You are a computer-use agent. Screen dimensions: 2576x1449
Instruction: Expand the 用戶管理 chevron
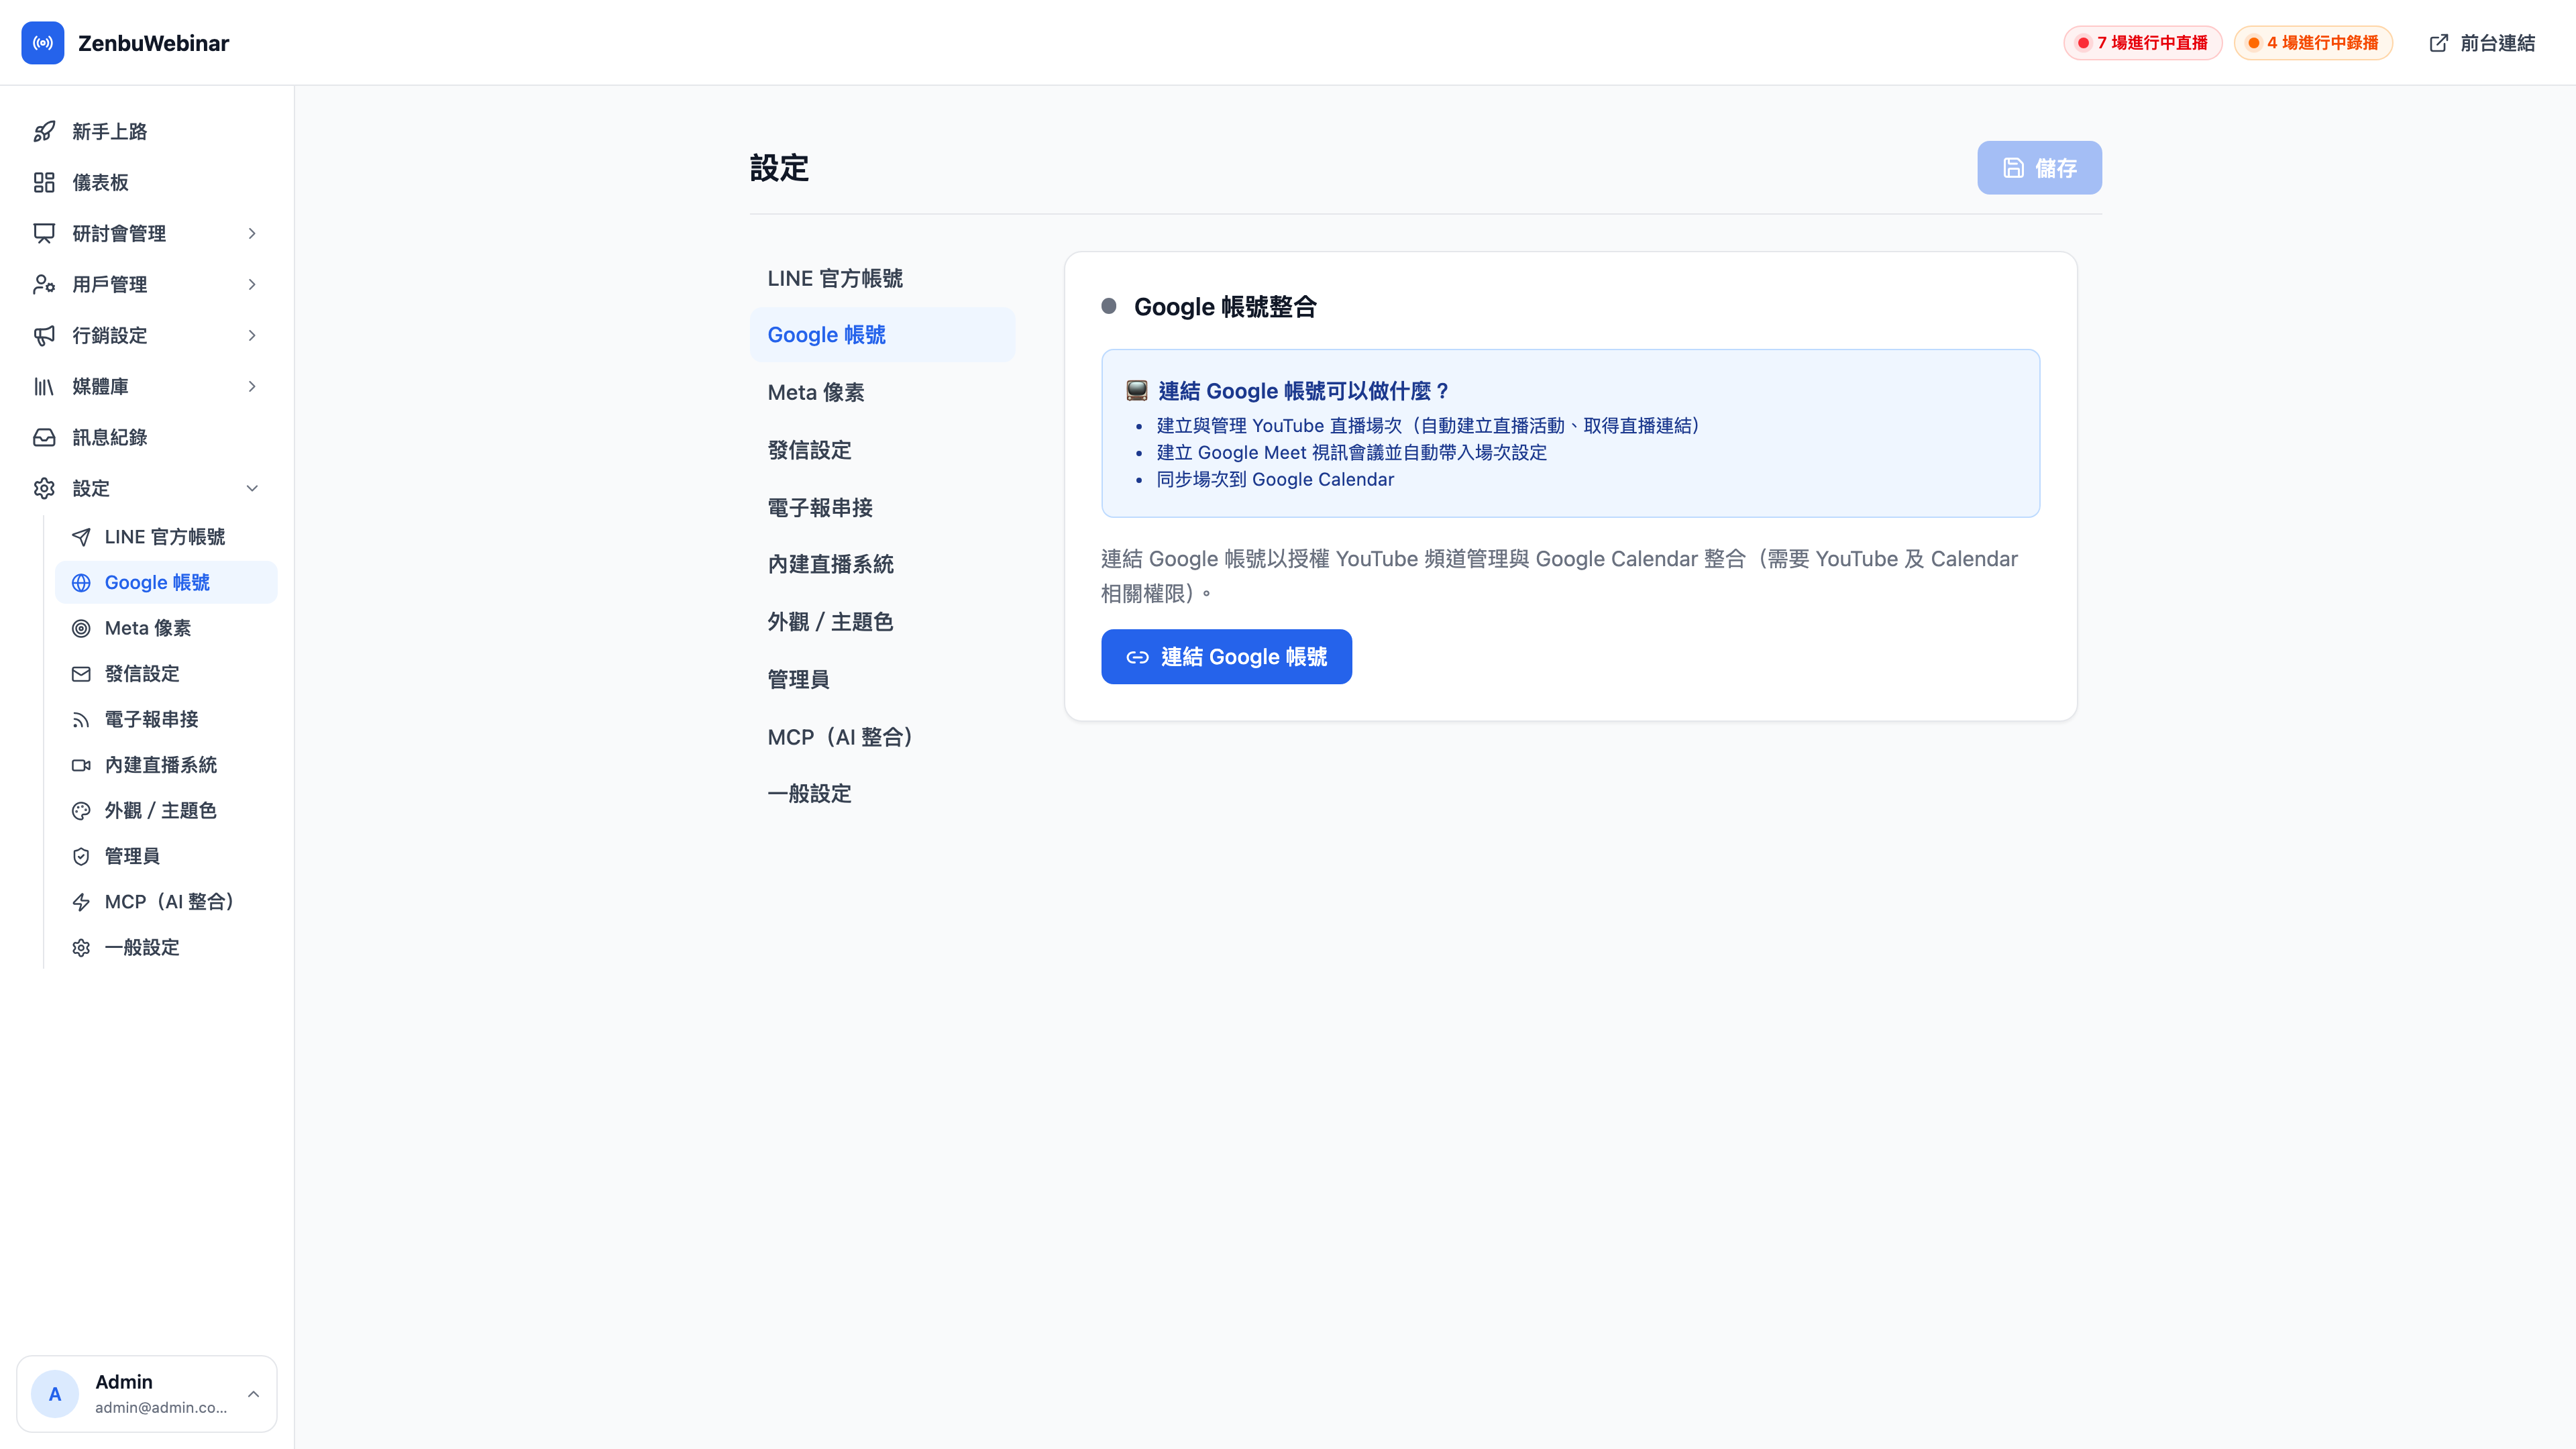click(x=252, y=285)
